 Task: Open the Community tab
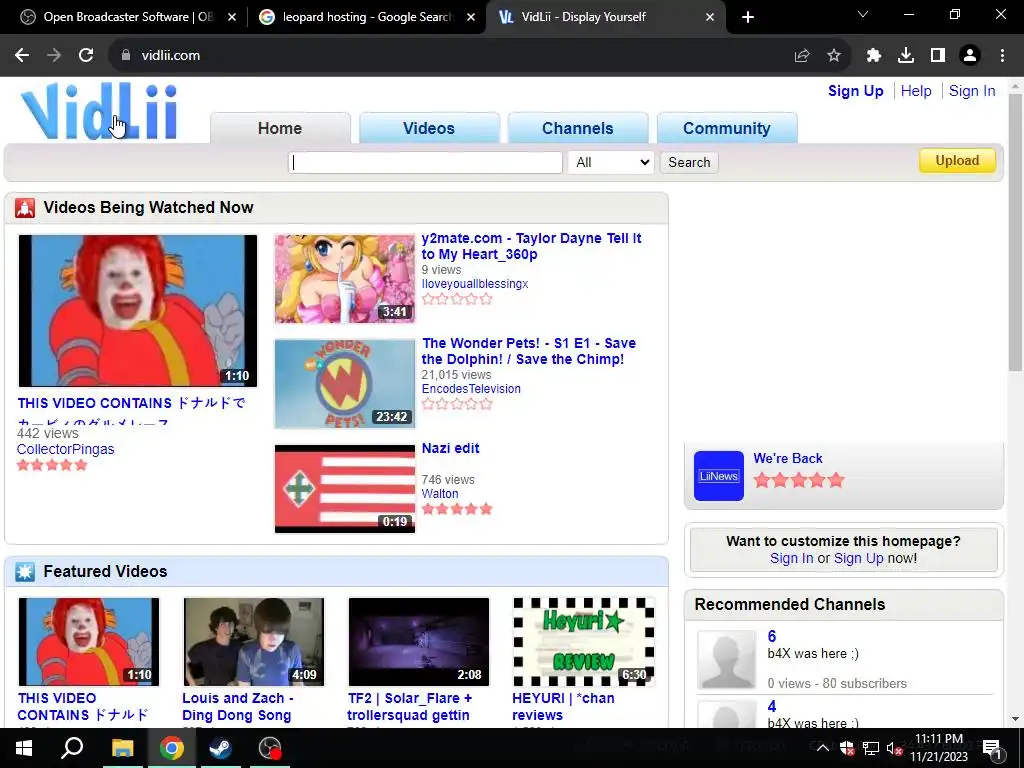727,128
